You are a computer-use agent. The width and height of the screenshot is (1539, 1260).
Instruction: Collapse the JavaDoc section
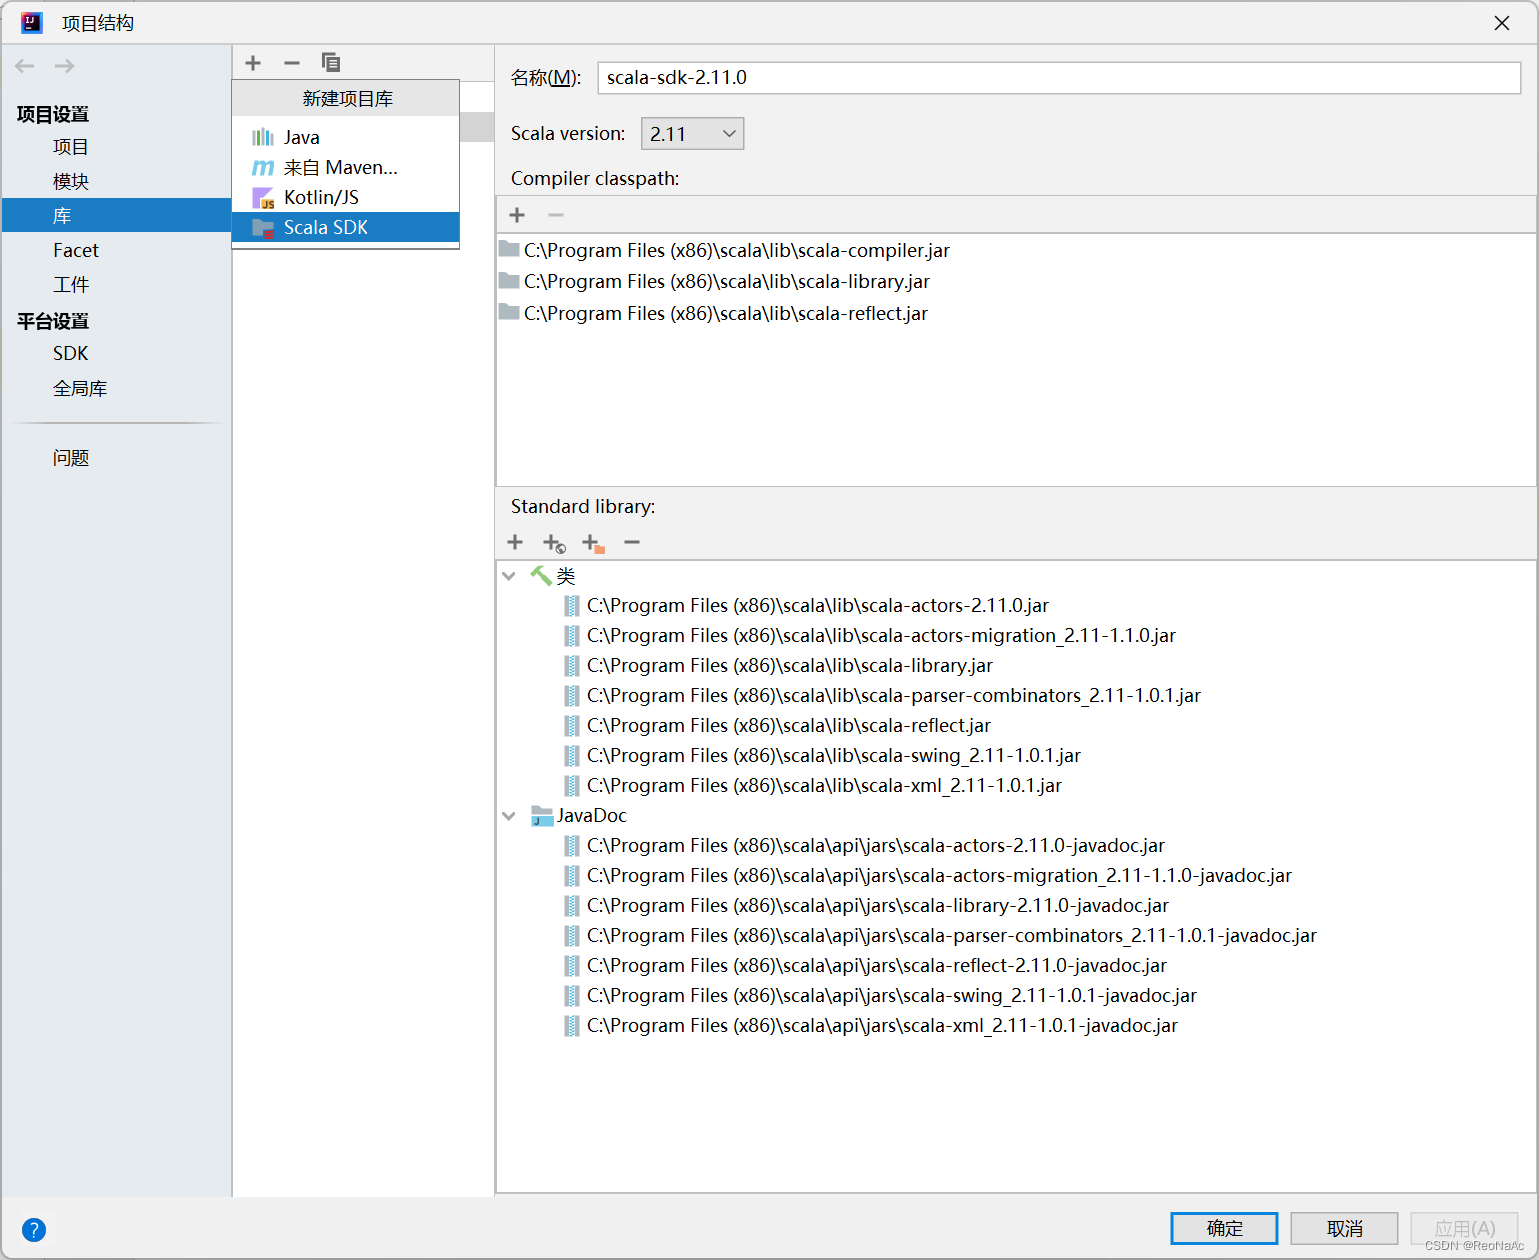[509, 815]
